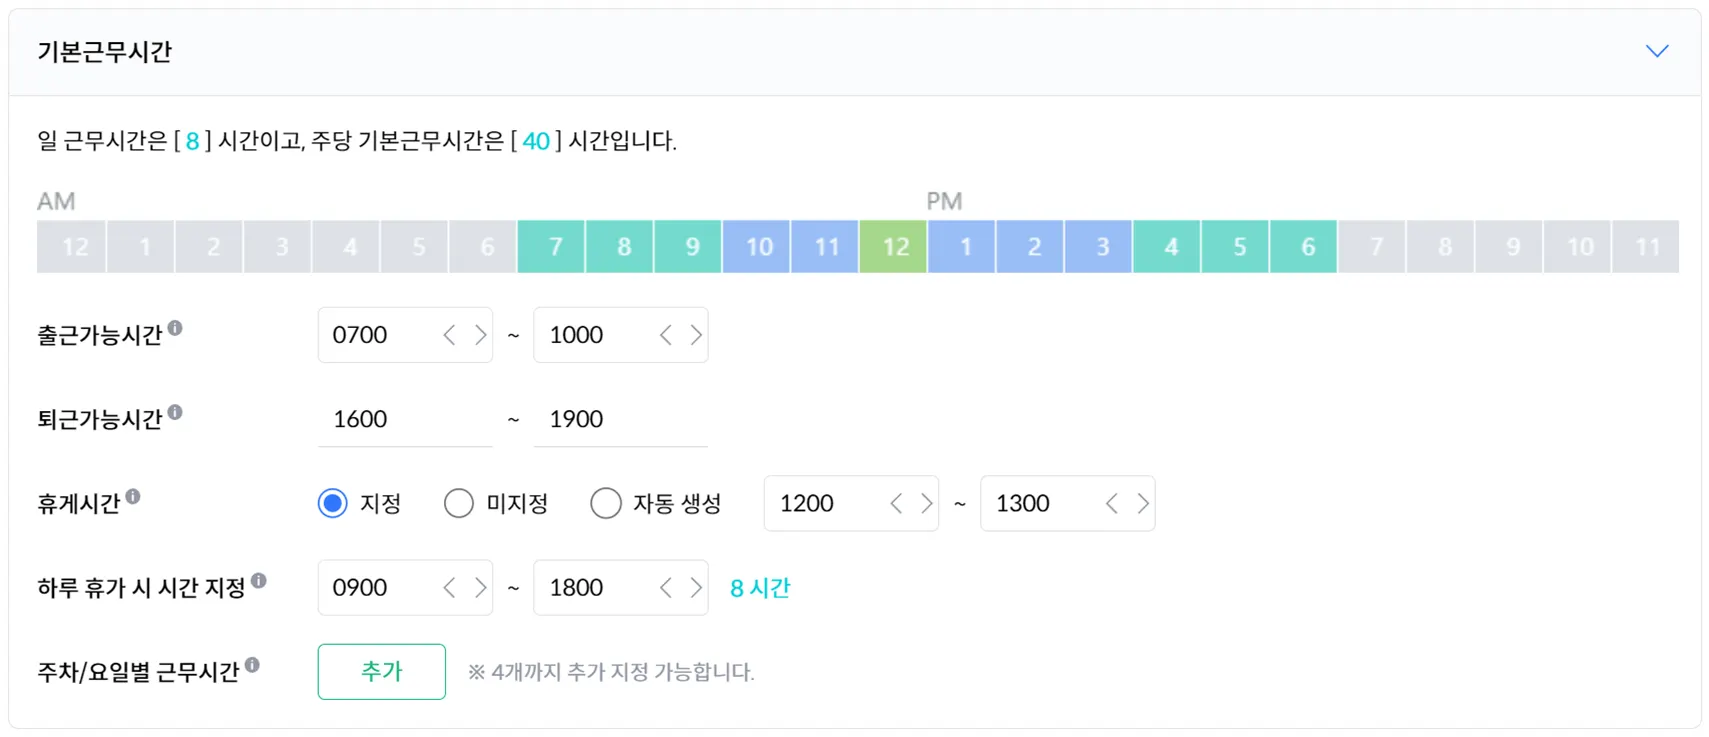Select the 미지정 break option
This screenshot has width=1709, height=737.
459,503
